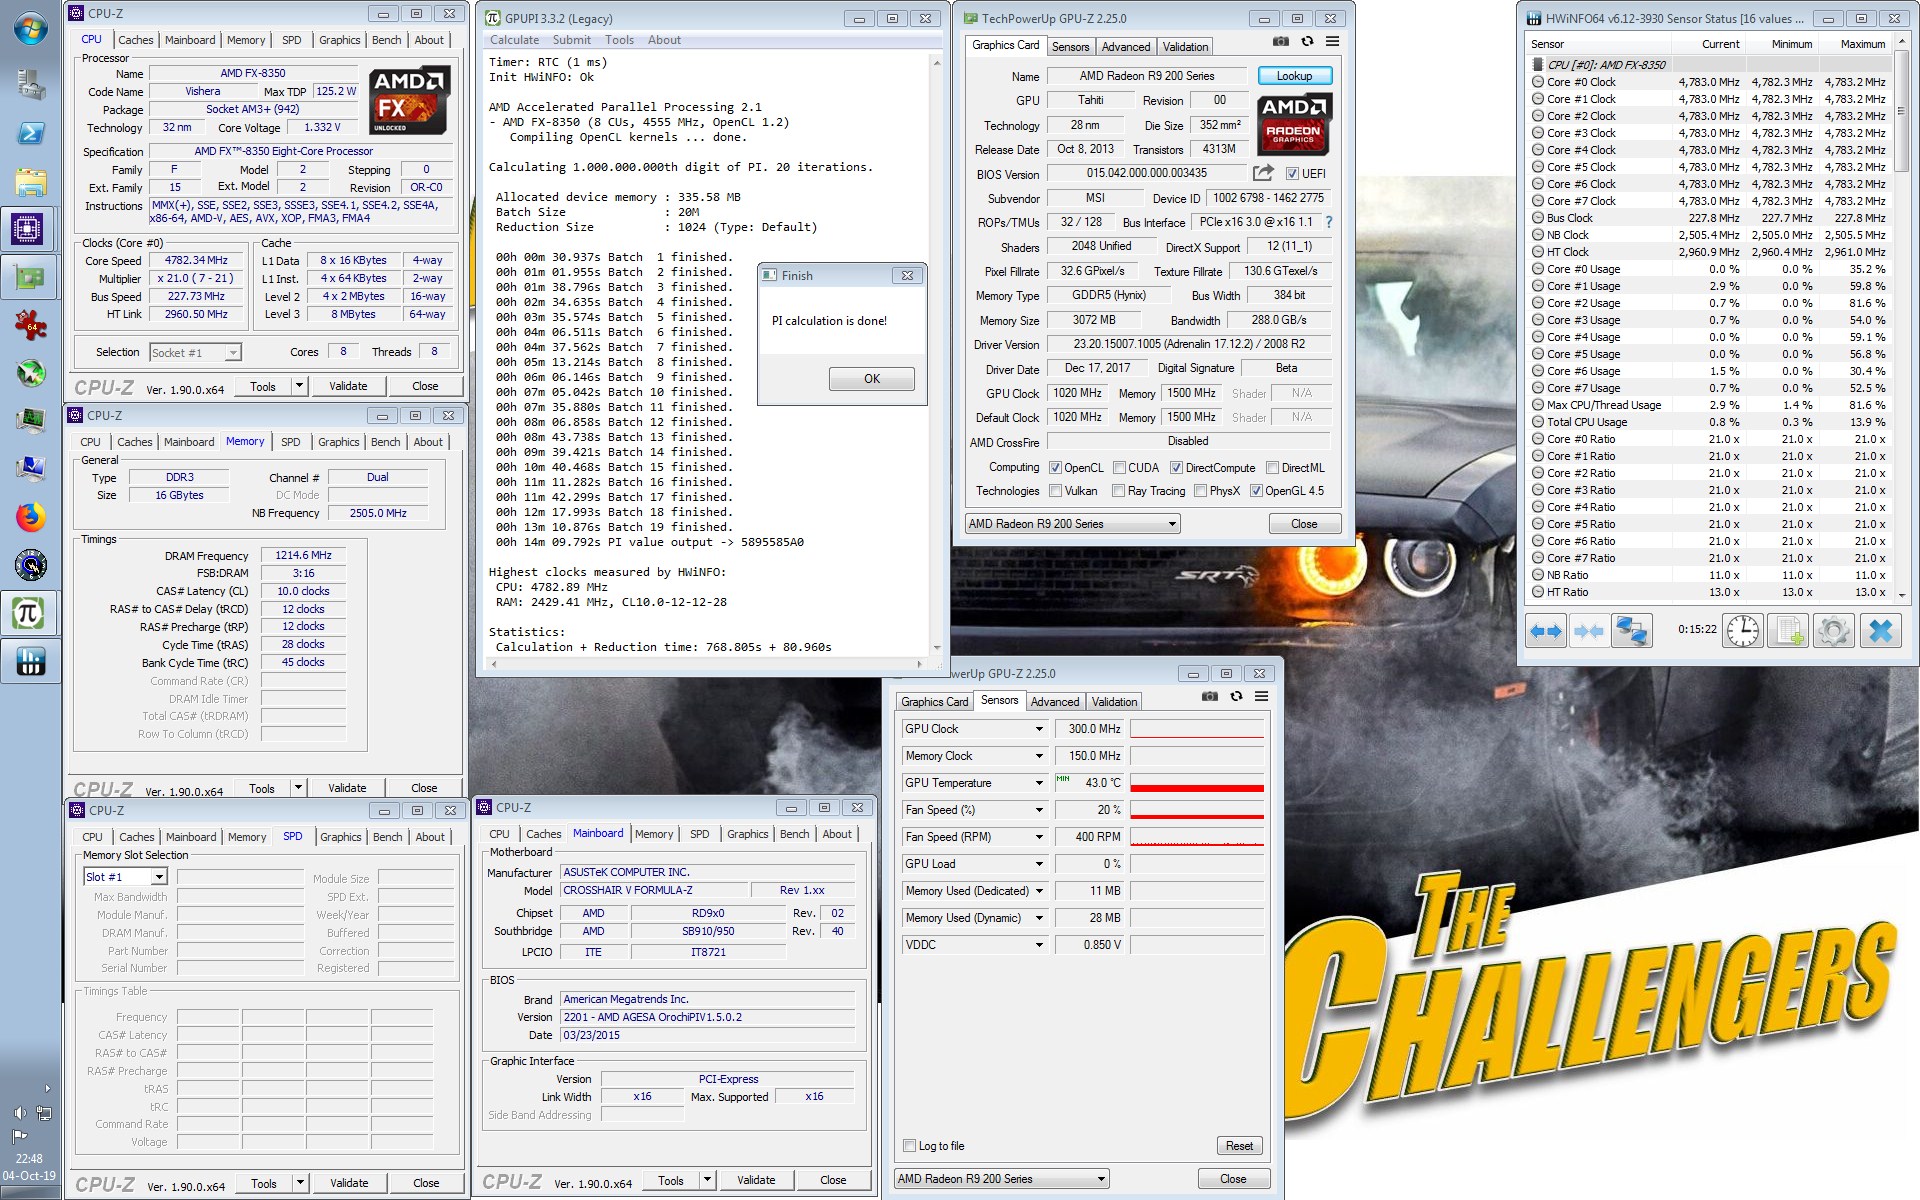Toggle the Vulkan checkbox
1920x1200 pixels.
pos(1055,491)
